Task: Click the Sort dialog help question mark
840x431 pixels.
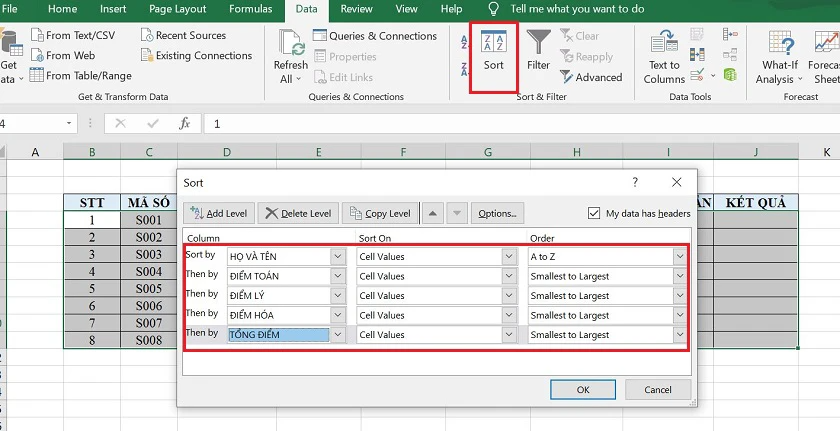Action: (635, 183)
